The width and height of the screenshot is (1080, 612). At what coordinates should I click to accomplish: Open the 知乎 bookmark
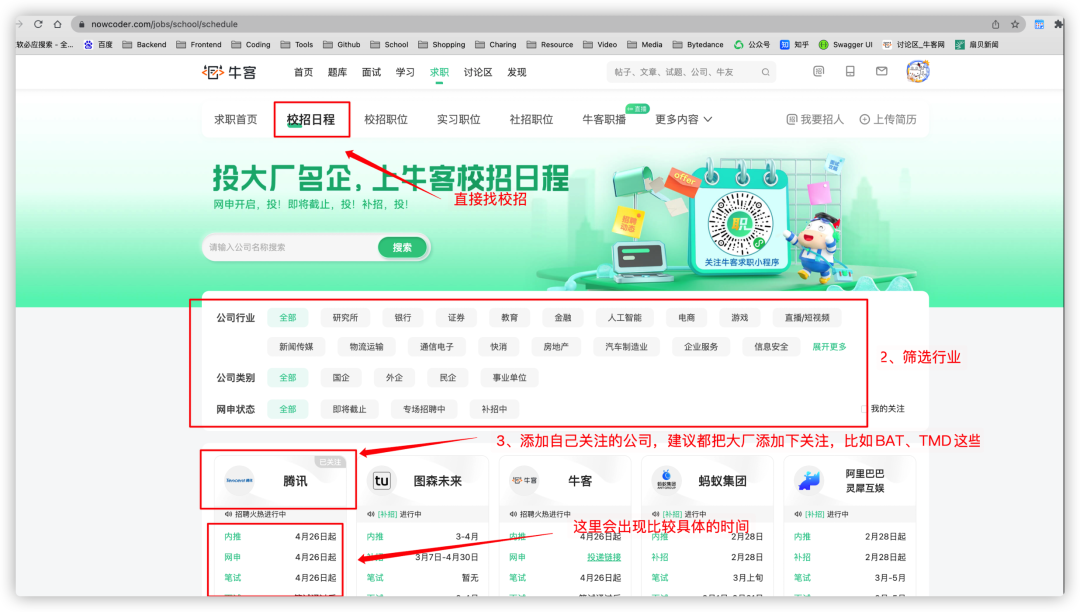tap(794, 45)
